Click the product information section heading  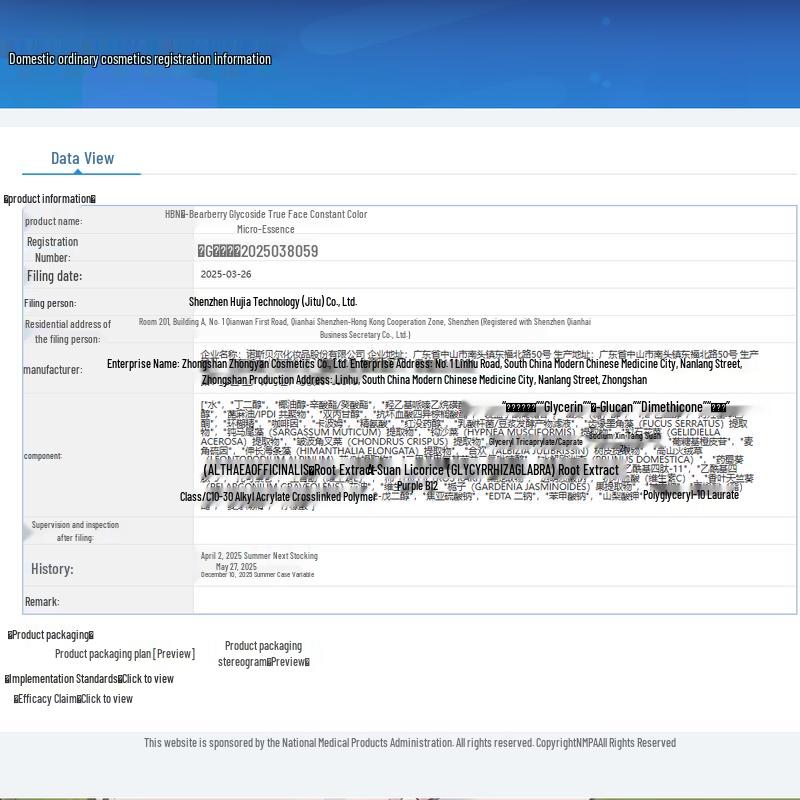pos(50,199)
